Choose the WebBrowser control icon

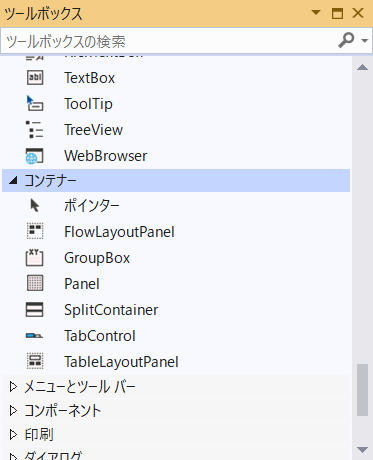coord(35,156)
